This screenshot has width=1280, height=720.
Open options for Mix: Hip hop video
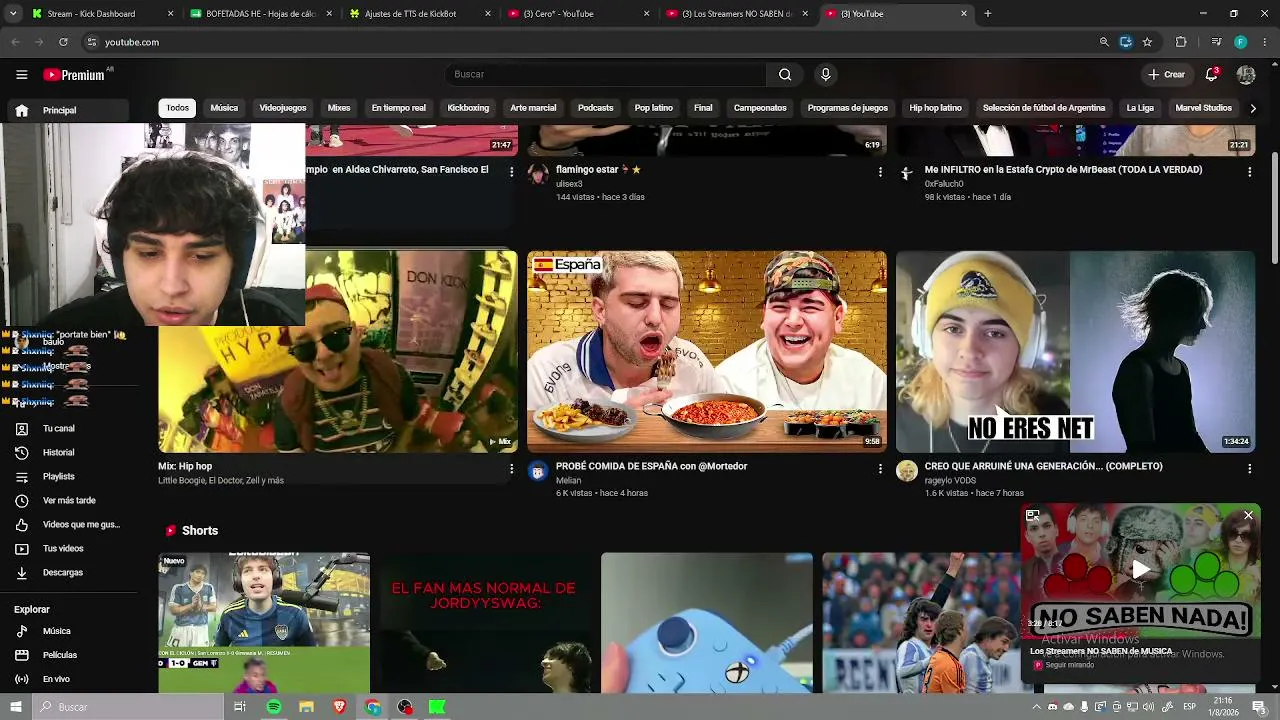[x=511, y=468]
